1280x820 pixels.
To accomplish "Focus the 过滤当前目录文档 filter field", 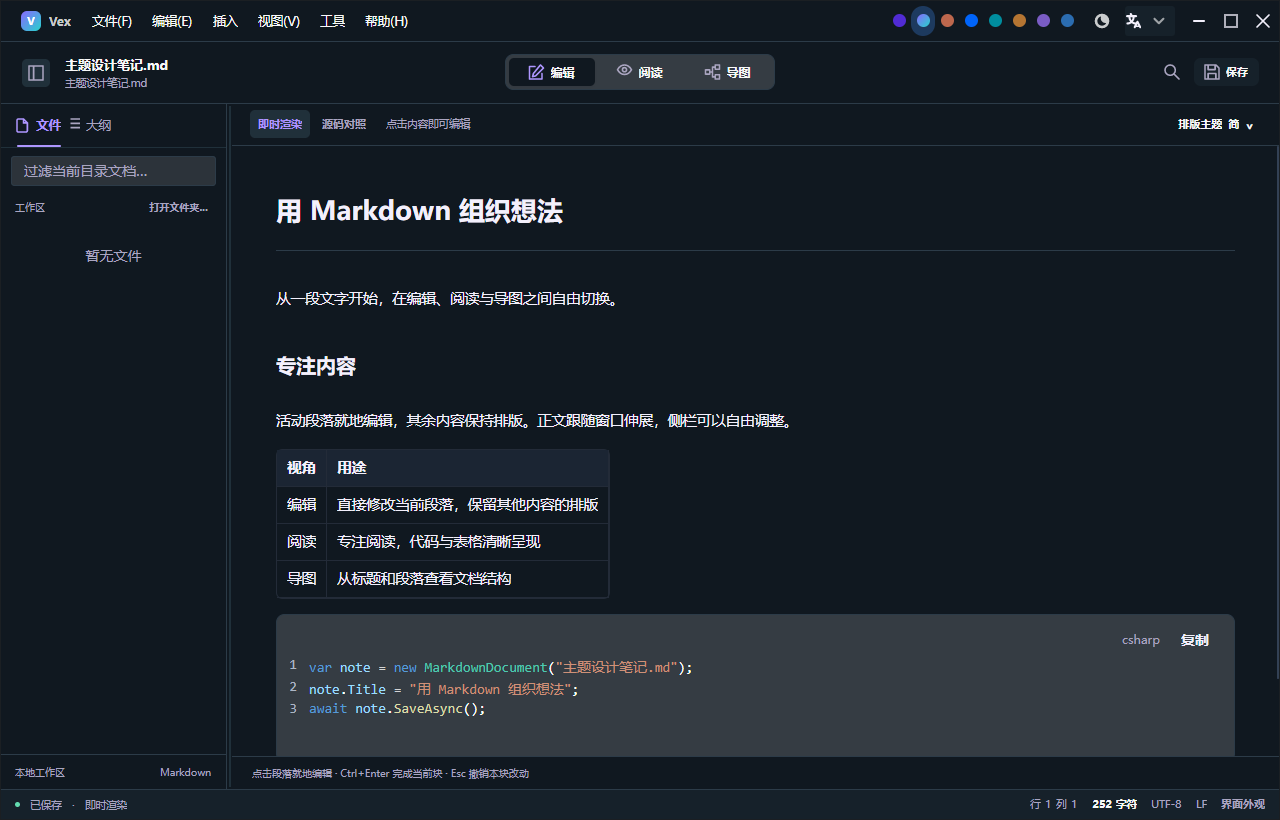I will pyautogui.click(x=113, y=171).
